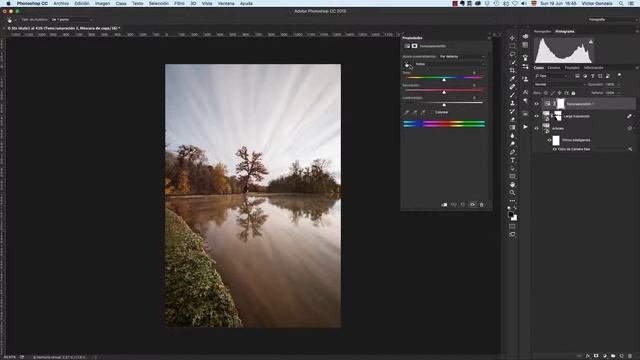Hide the Larga Exposición layer

(x=537, y=116)
